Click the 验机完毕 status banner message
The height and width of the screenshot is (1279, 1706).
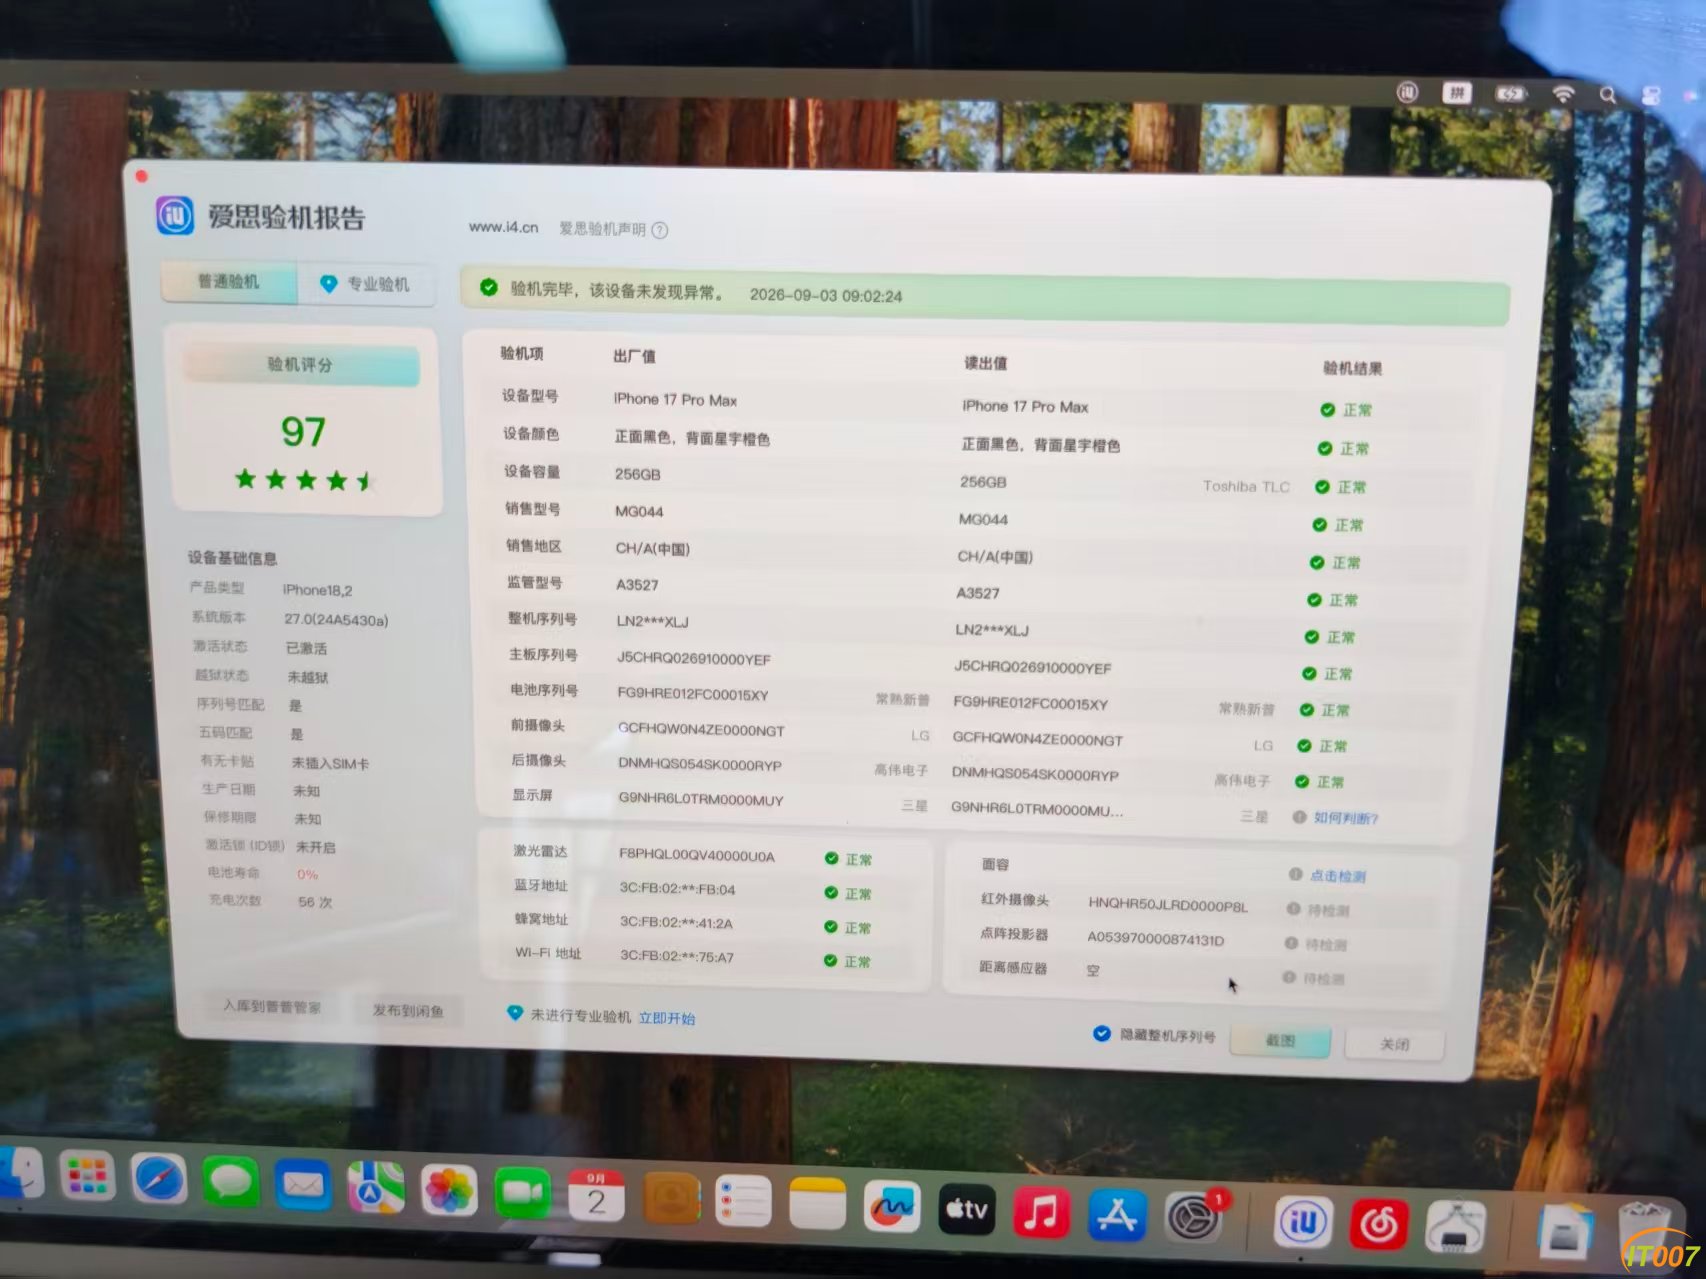click(617, 291)
